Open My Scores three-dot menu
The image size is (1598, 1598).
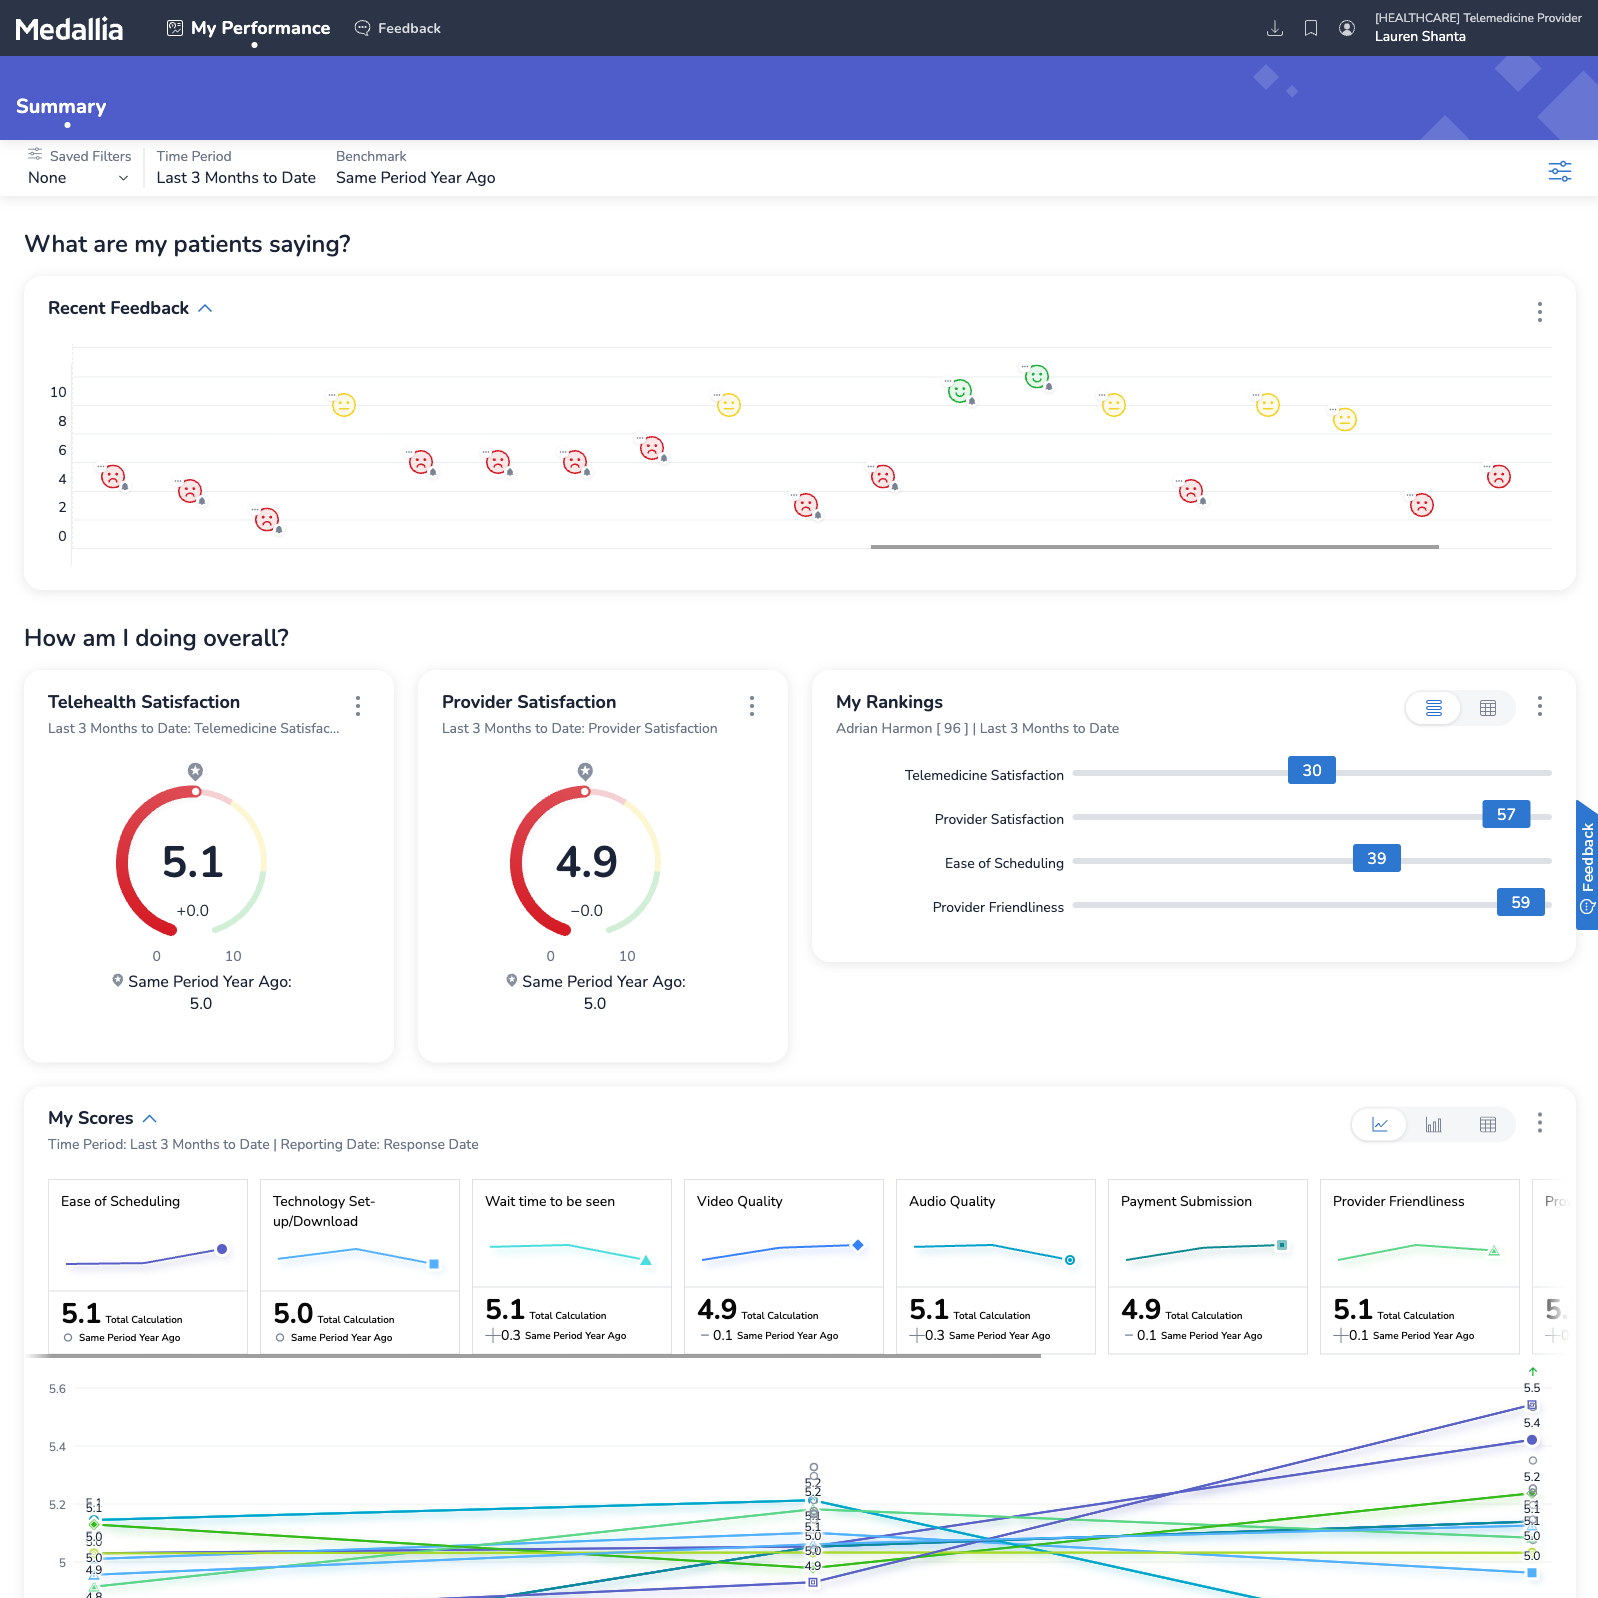(1539, 1123)
